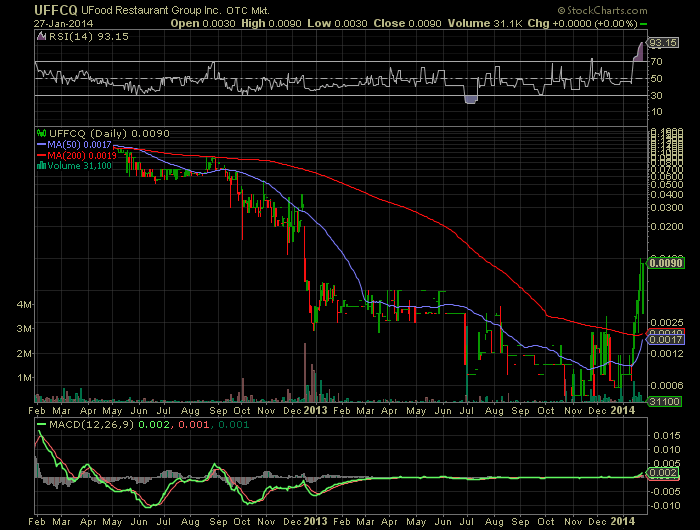The image size is (700, 530).
Task: Click the 70 level on RSI axis
Action: pyautogui.click(x=656, y=62)
